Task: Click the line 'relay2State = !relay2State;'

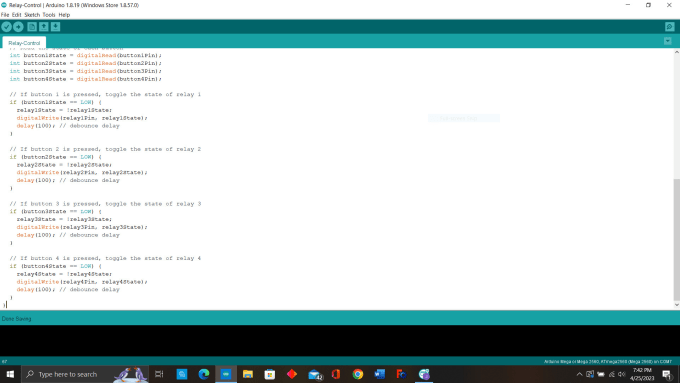Action: pos(64,165)
